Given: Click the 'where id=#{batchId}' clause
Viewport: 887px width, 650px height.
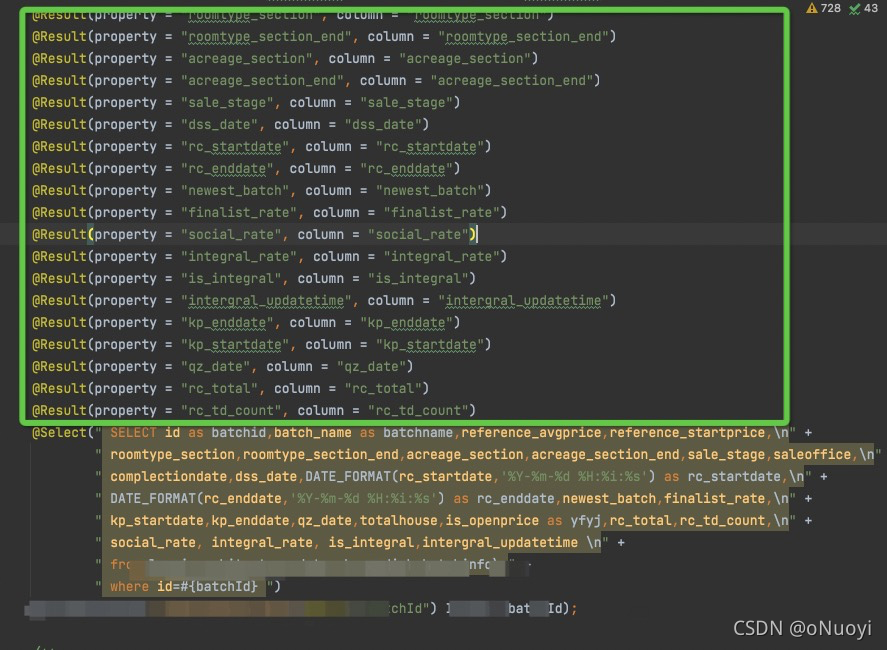Looking at the screenshot, I should point(184,587).
